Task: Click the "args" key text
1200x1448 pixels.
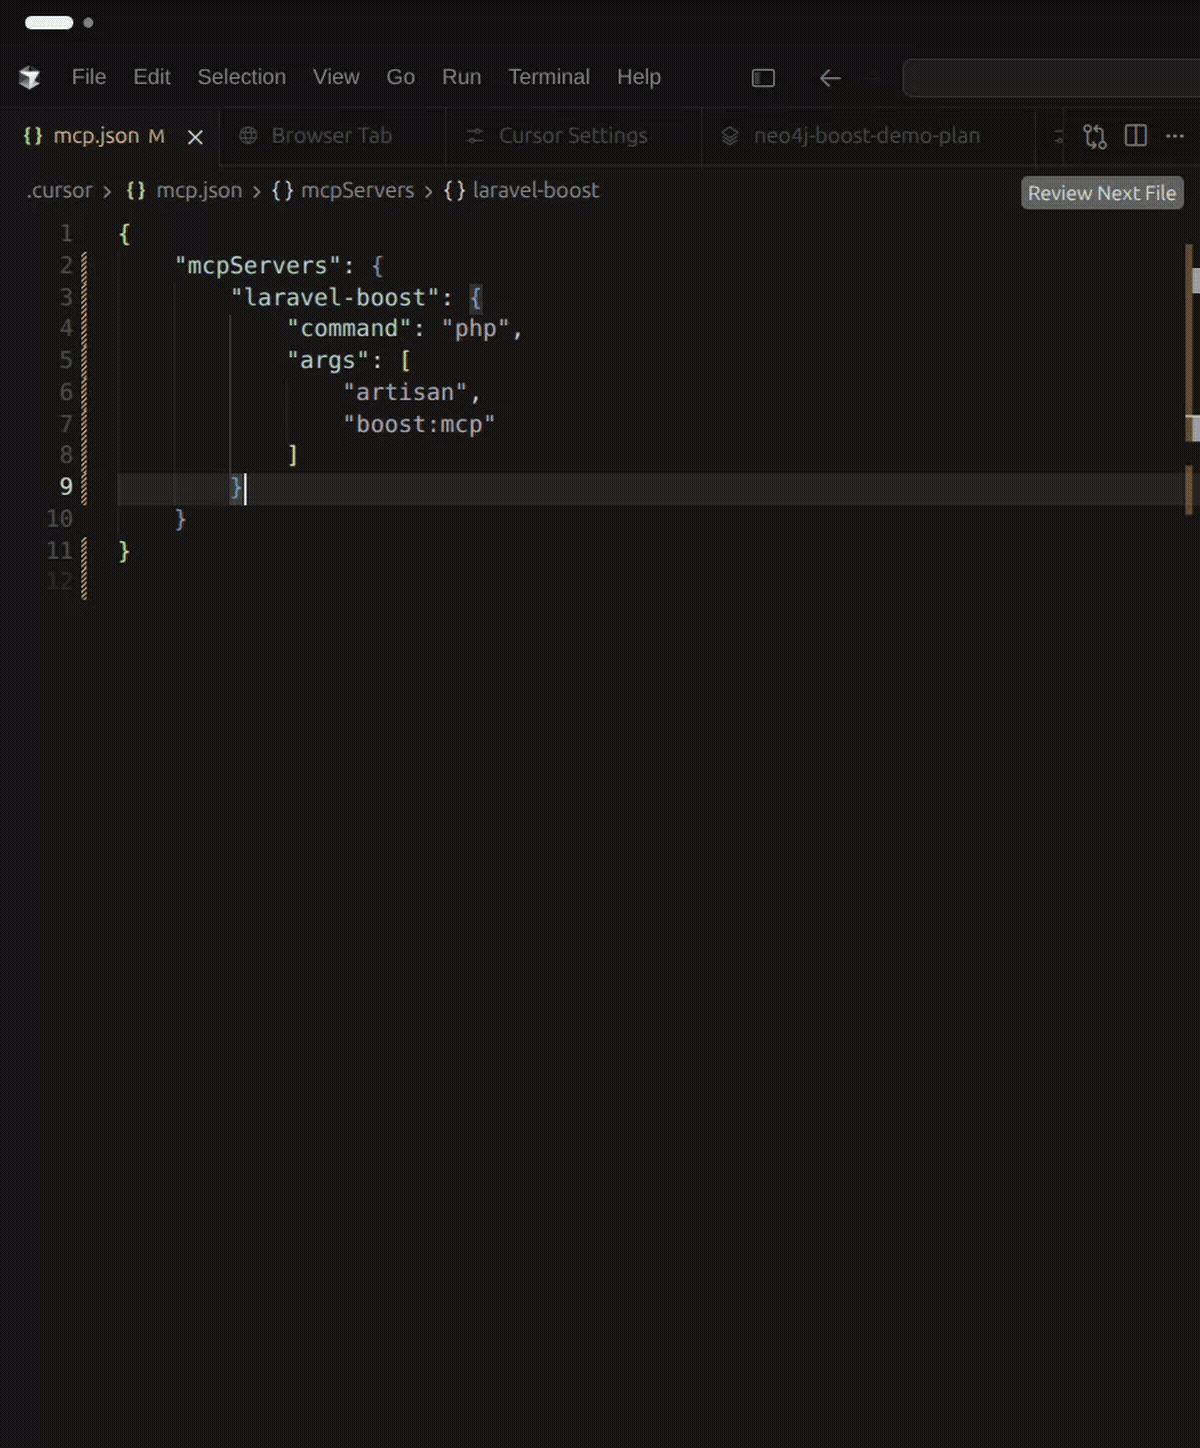Action: 328,361
